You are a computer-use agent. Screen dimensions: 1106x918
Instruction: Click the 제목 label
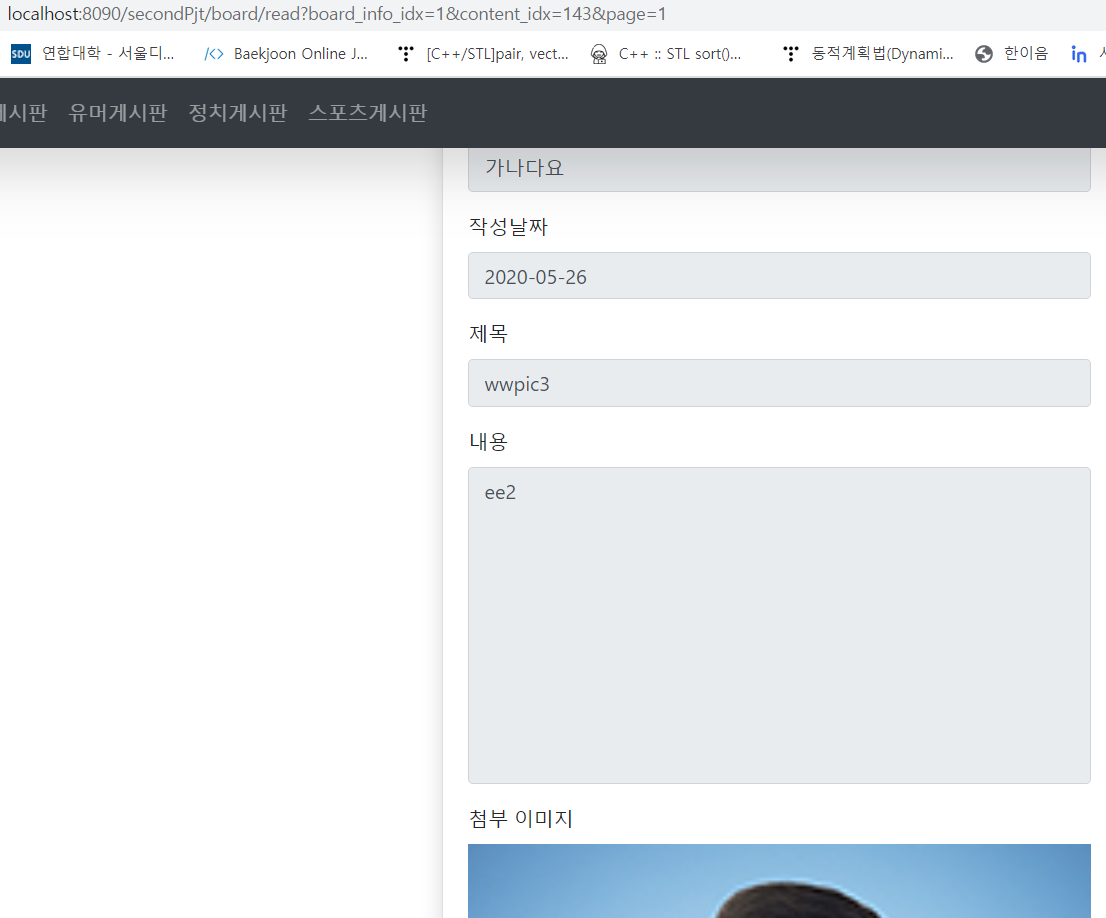click(489, 334)
